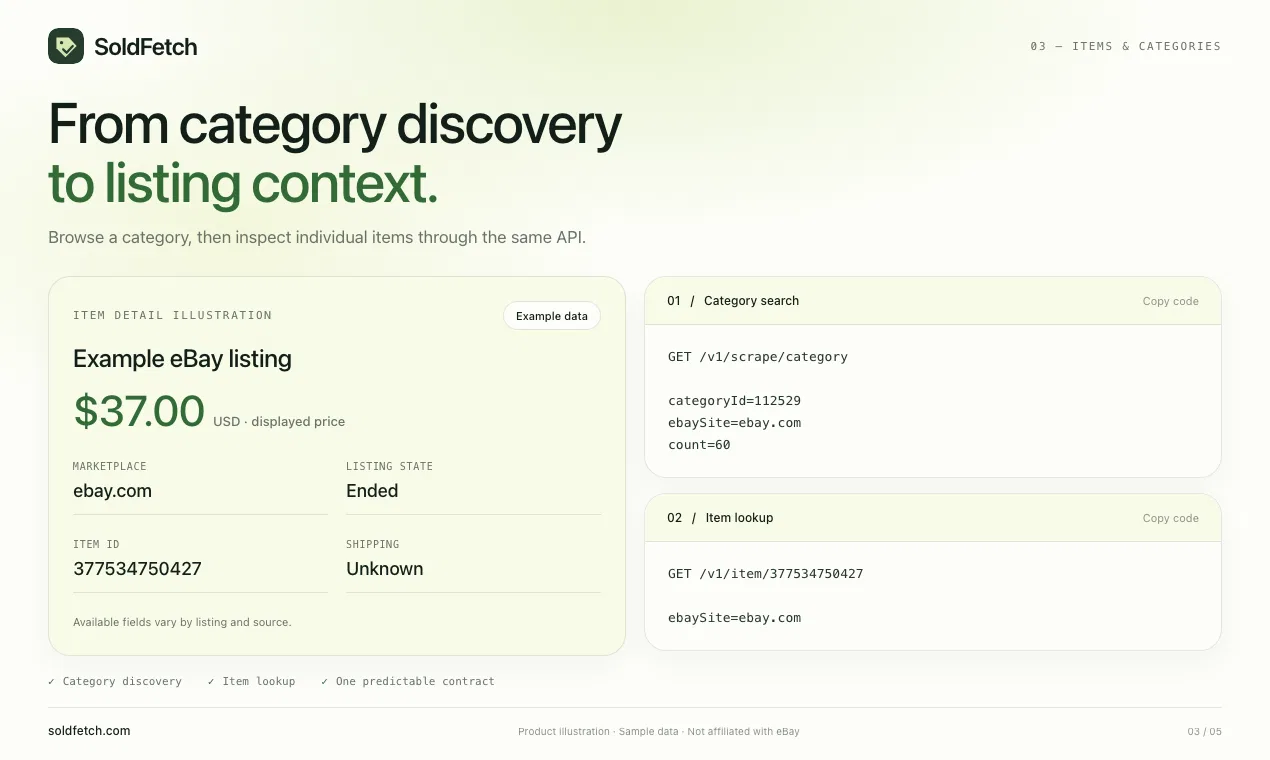Select the Item lookup panel header
This screenshot has height=760, width=1270.
pos(933,518)
